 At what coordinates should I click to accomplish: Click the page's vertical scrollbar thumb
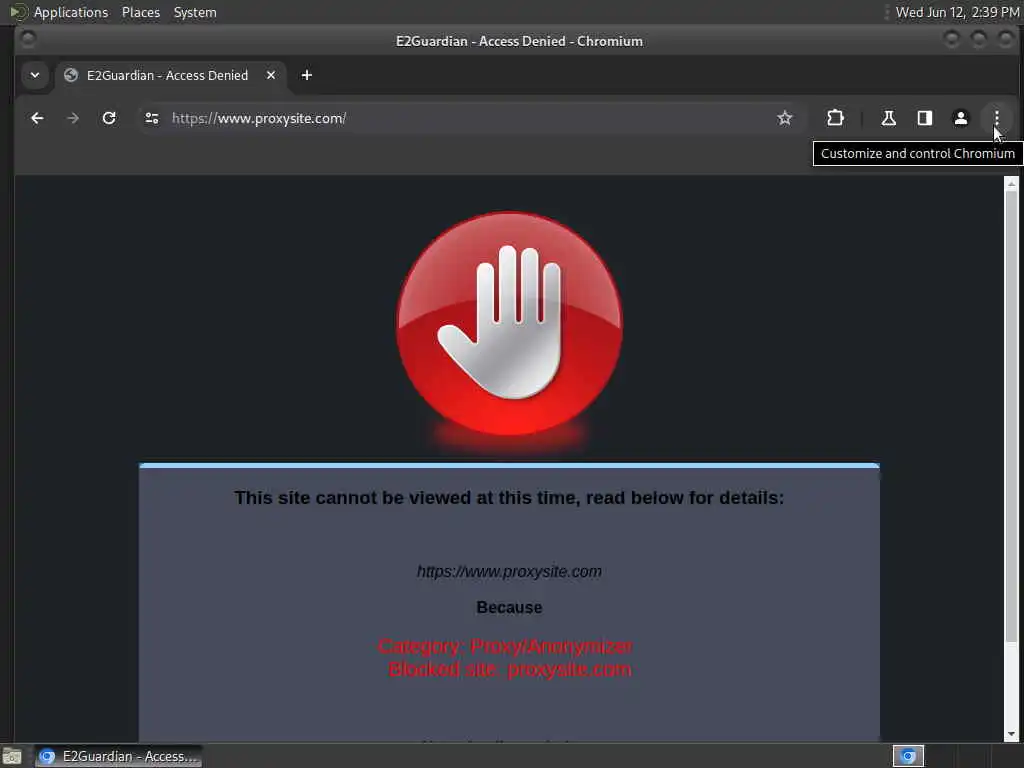1011,416
